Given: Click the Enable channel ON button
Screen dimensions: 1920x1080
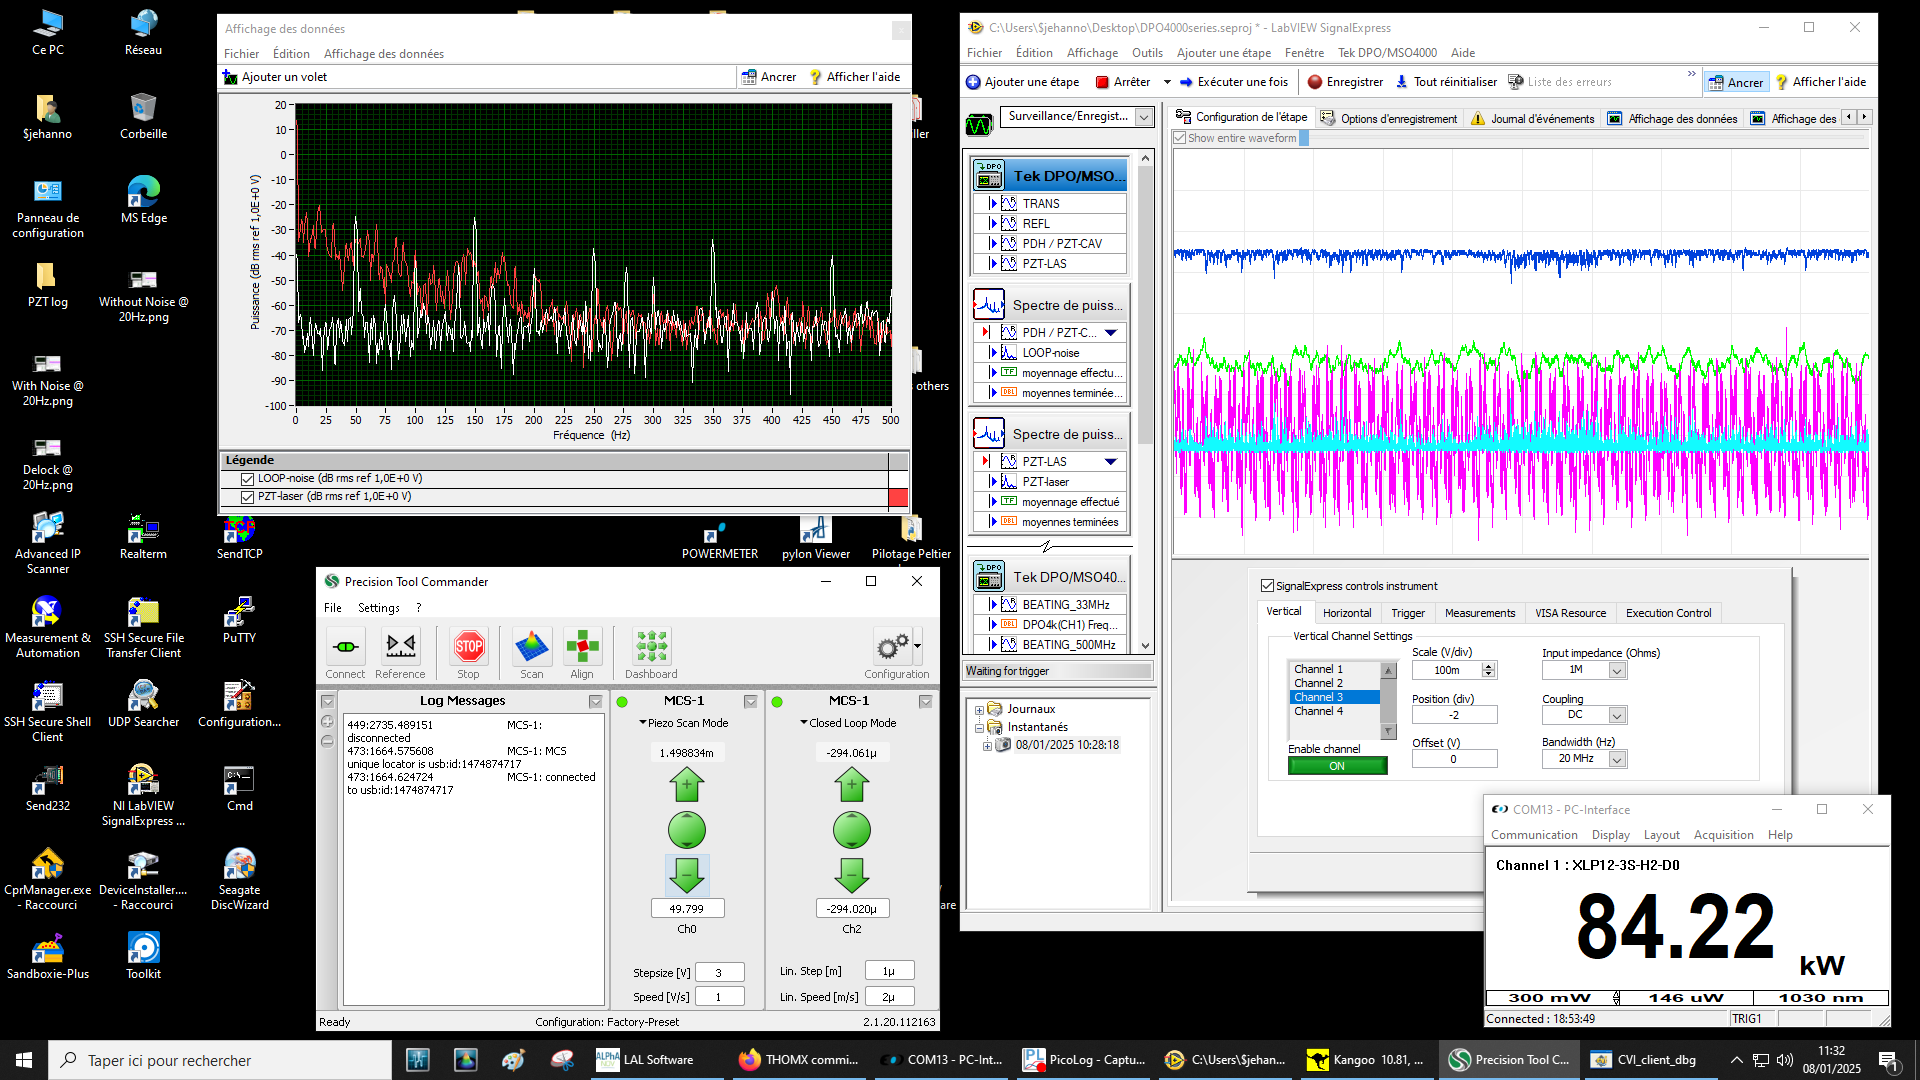Looking at the screenshot, I should [x=1337, y=766].
